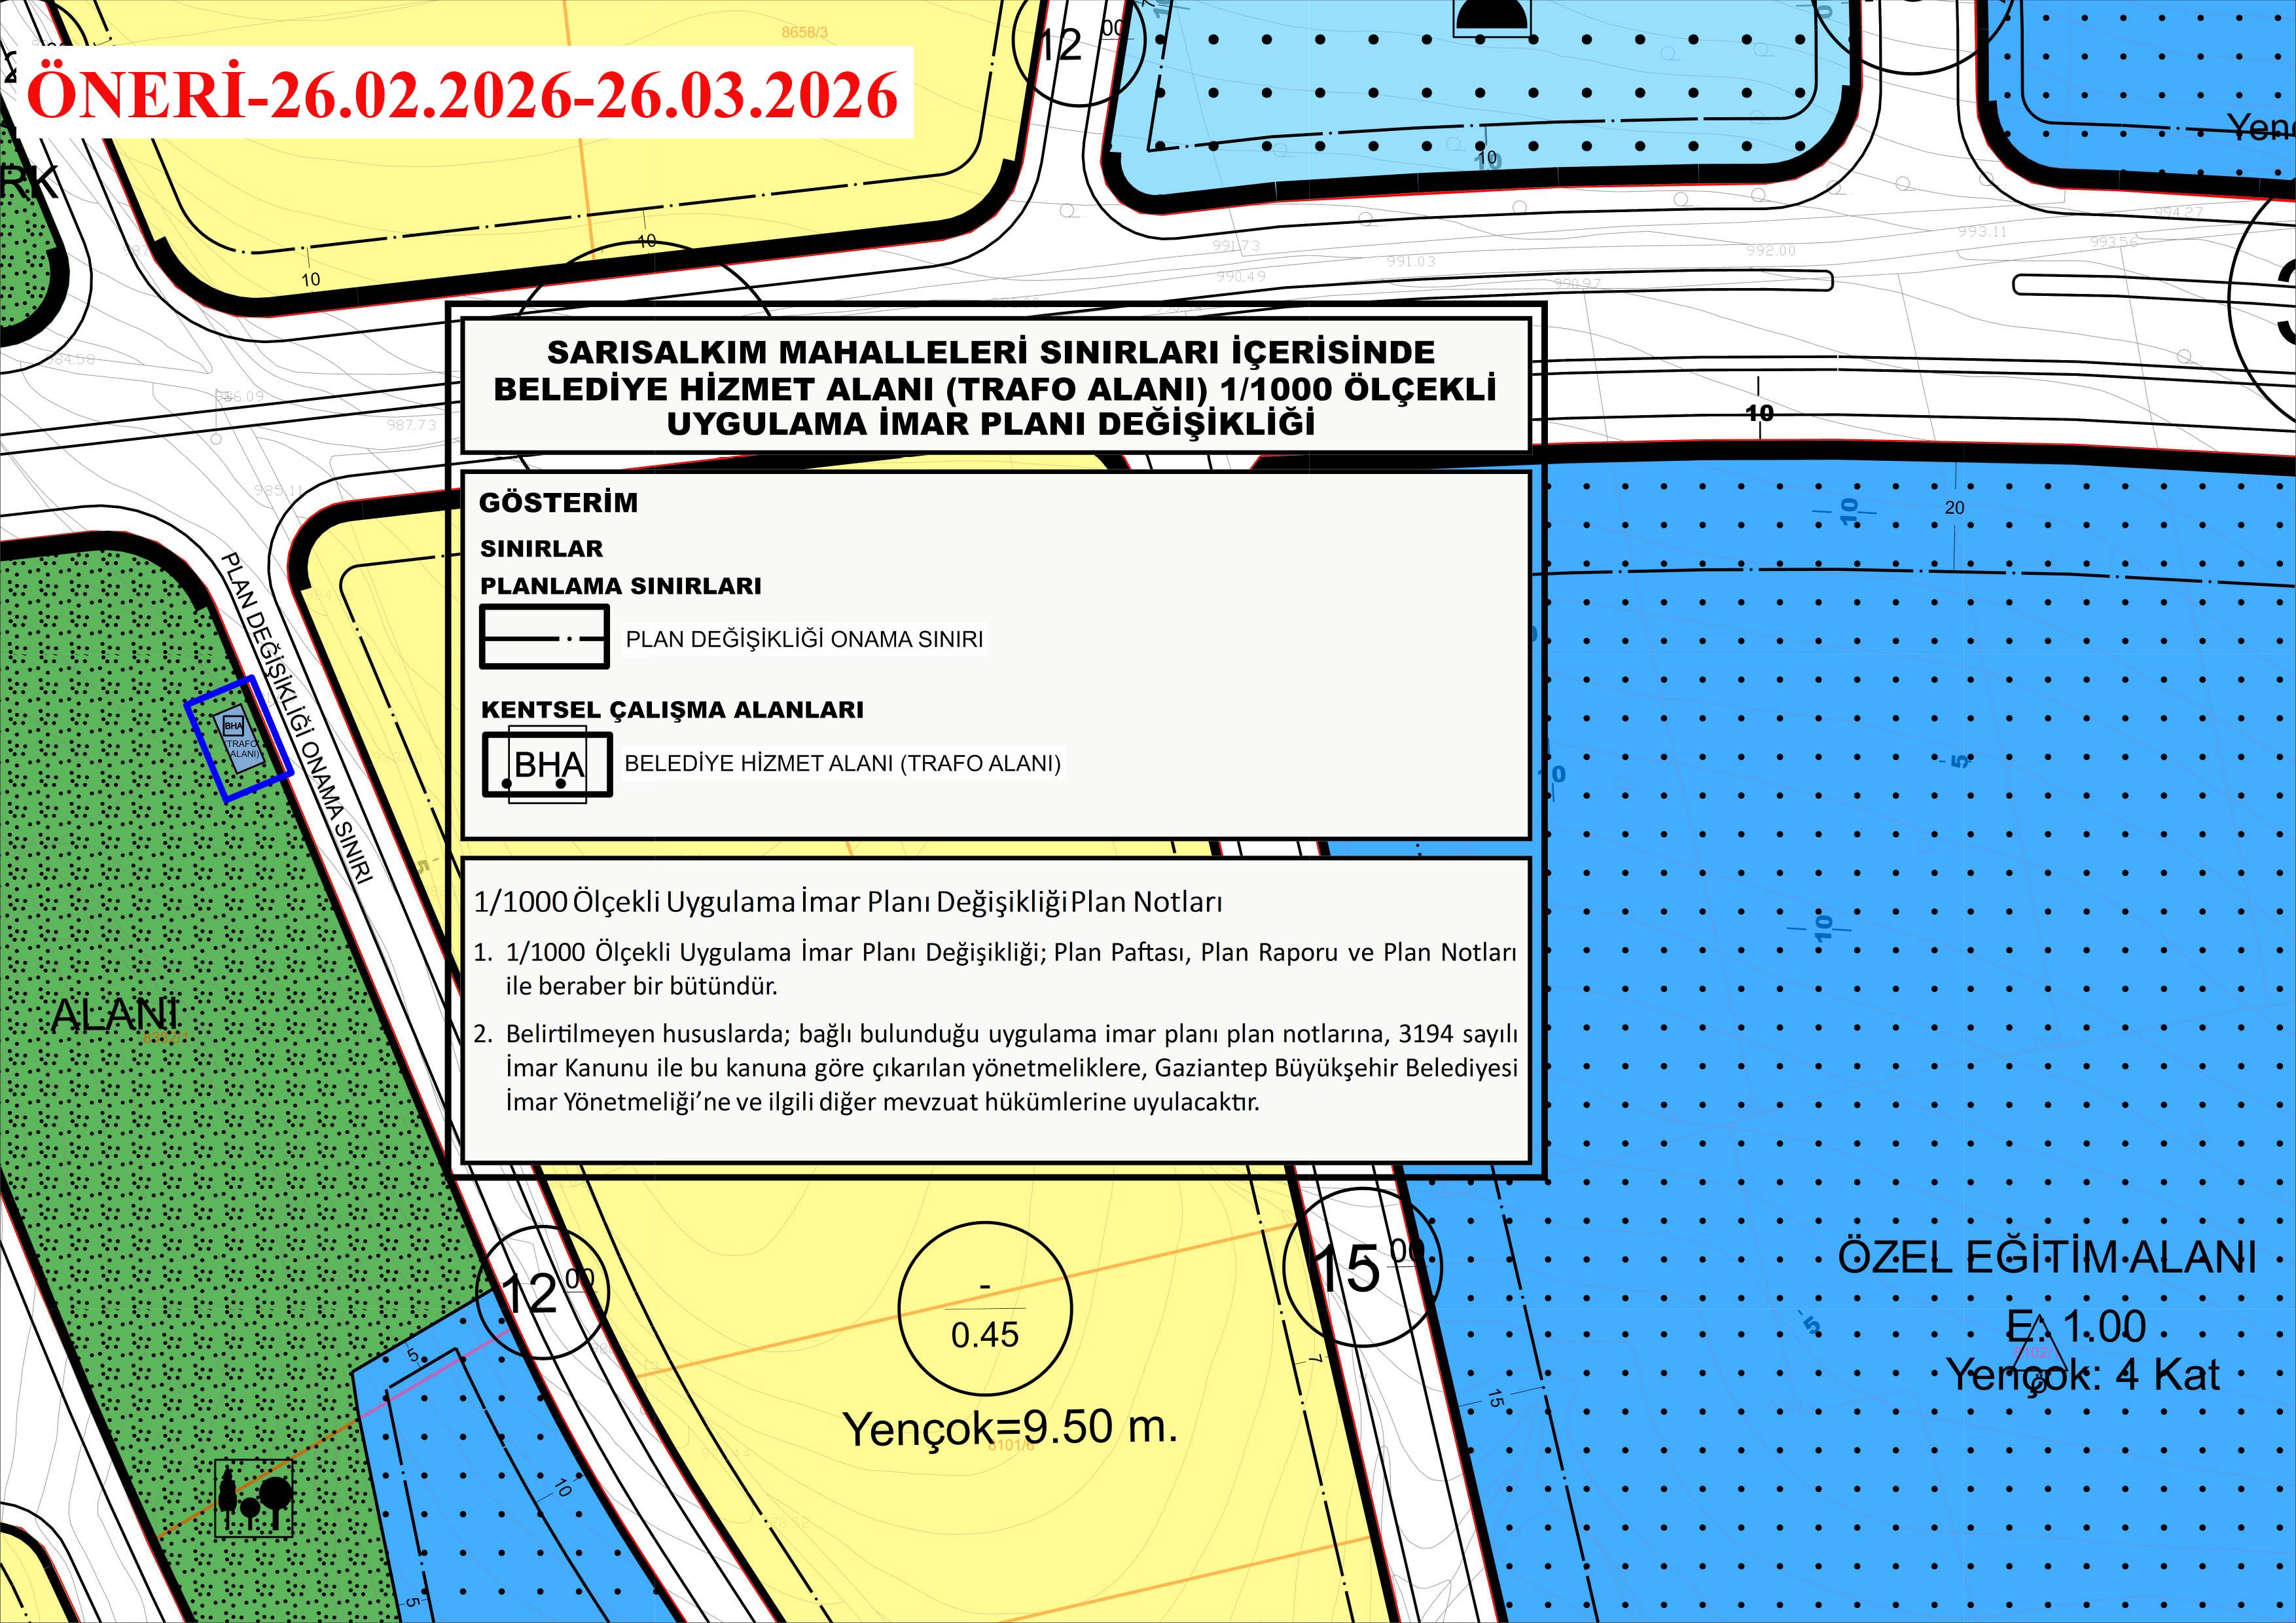Image resolution: width=2296 pixels, height=1623 pixels.
Task: Click 'BELEDİYE HİZMET ALANI (TRAFO ALANI)' legend label
Action: (842, 763)
